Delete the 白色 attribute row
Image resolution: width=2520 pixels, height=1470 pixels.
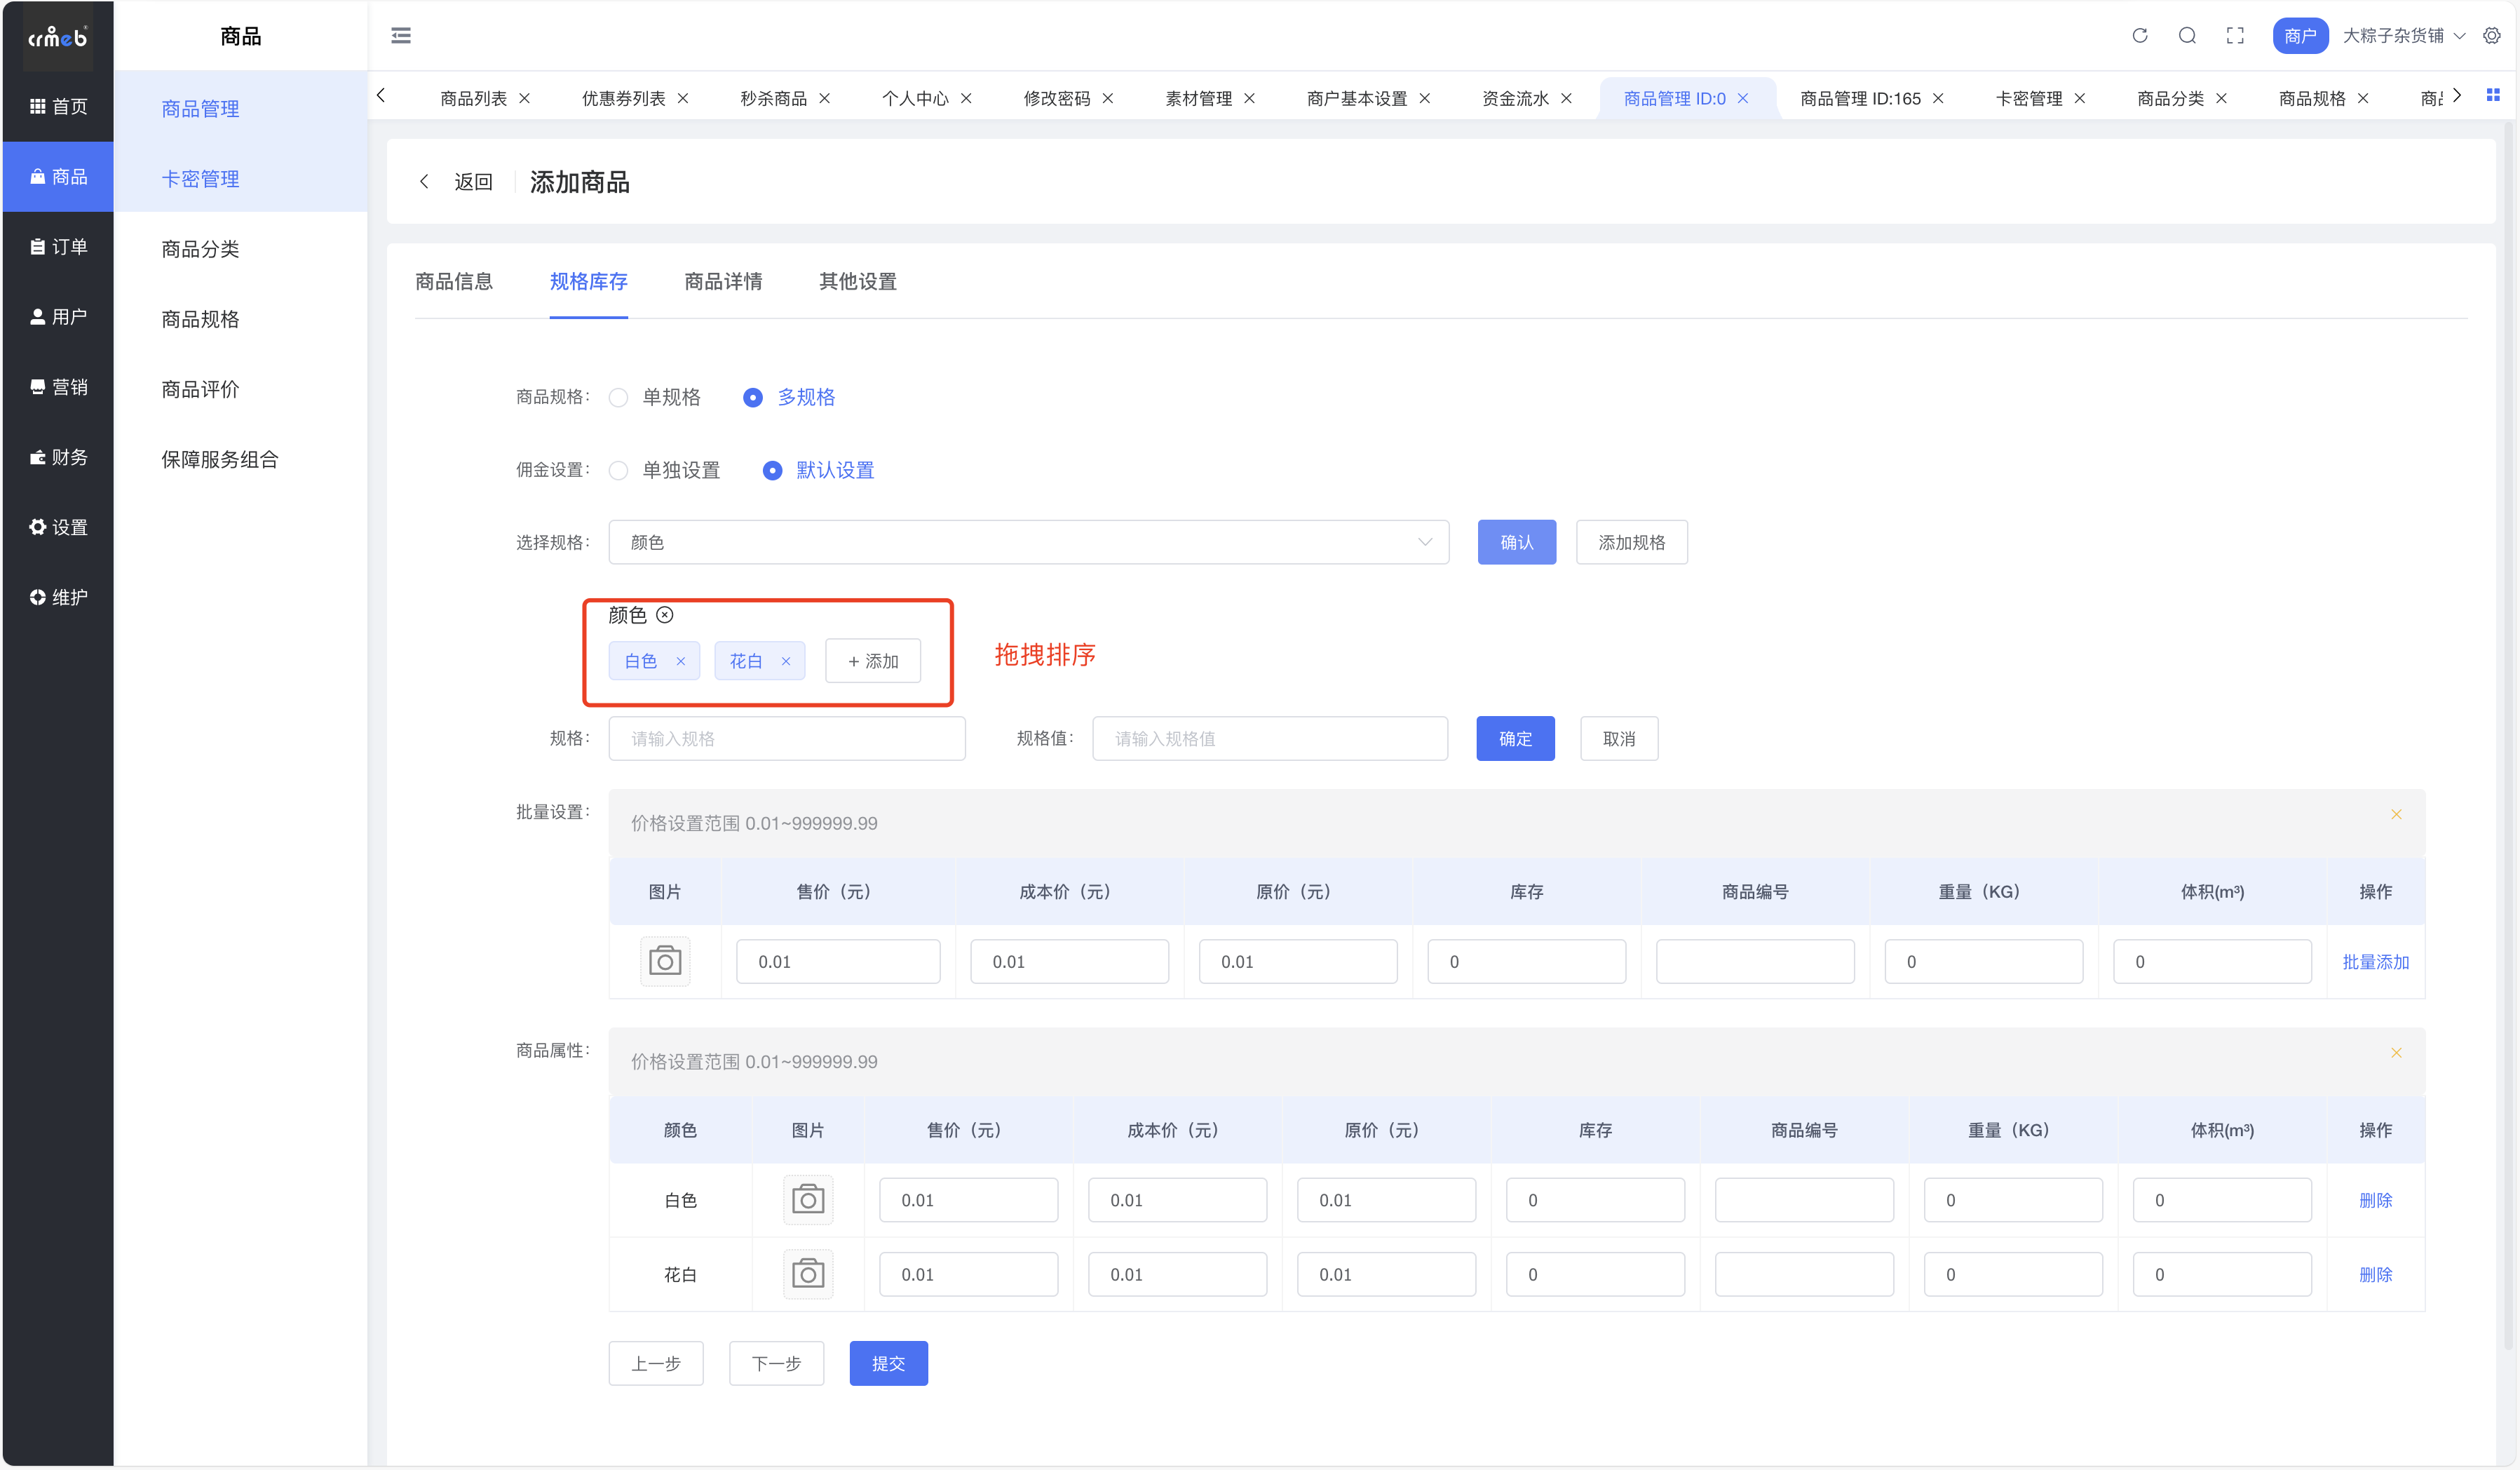2376,1199
